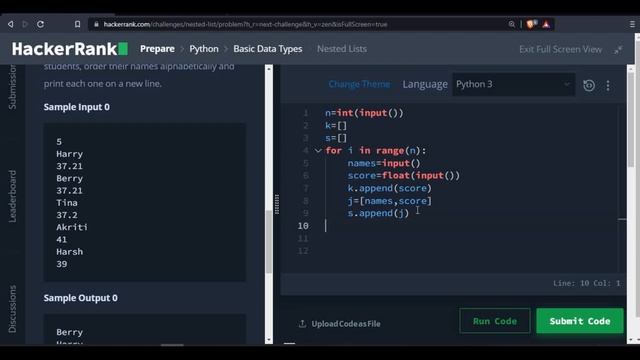
Task: Click the problem panel scroll-up arrow
Action: 269,69
